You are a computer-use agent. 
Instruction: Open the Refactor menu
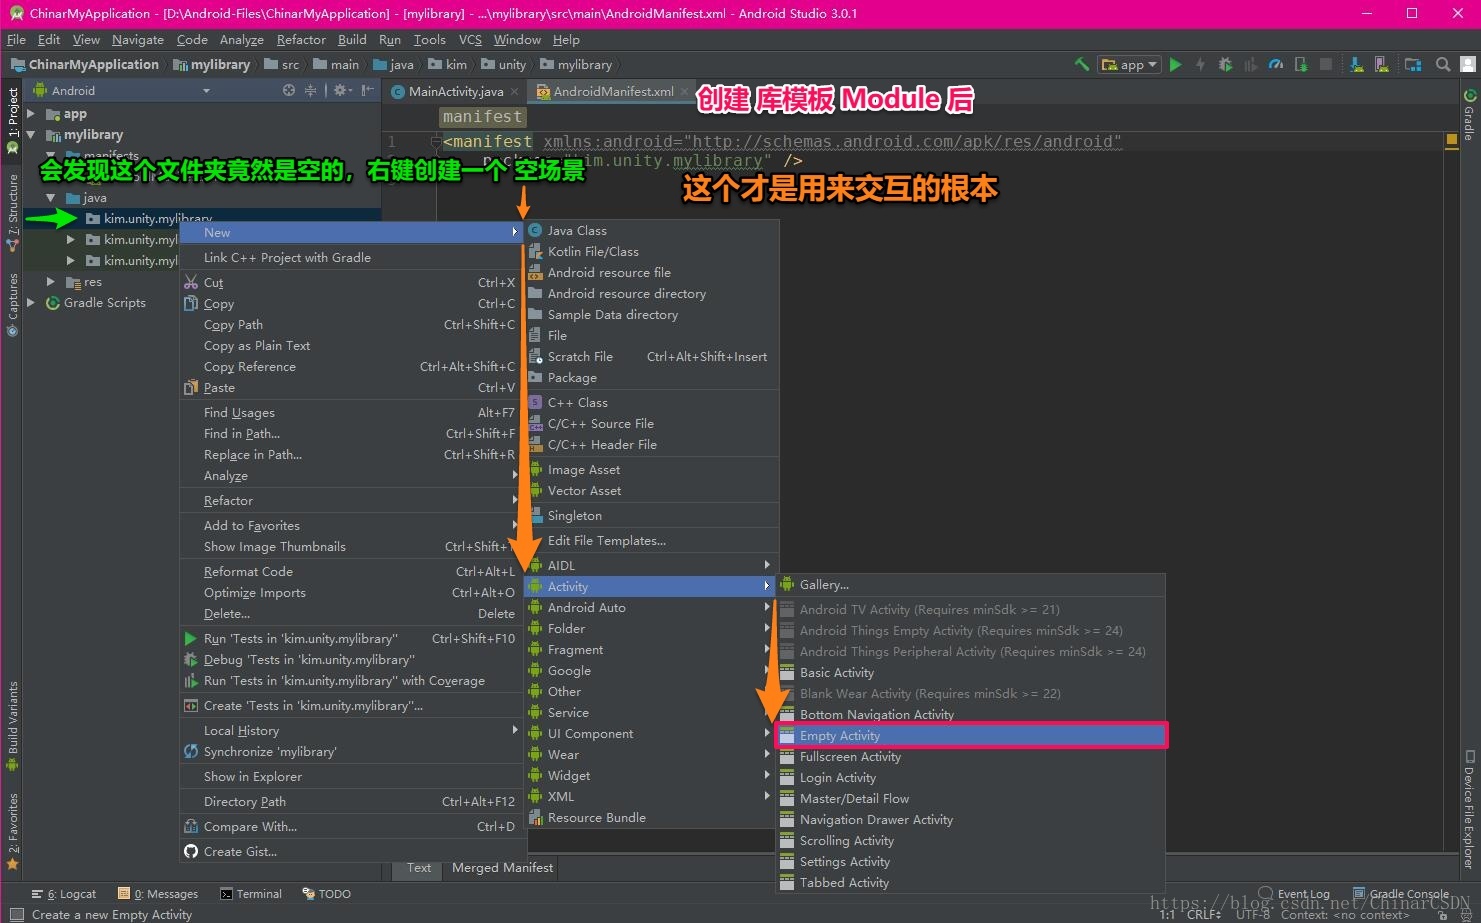tap(301, 40)
